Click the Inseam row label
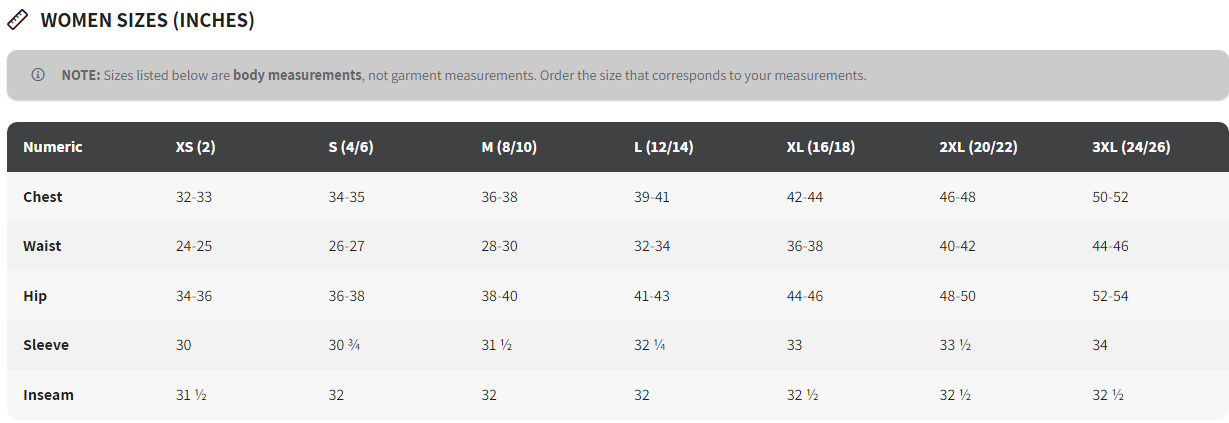This screenshot has width=1229, height=423. point(48,395)
